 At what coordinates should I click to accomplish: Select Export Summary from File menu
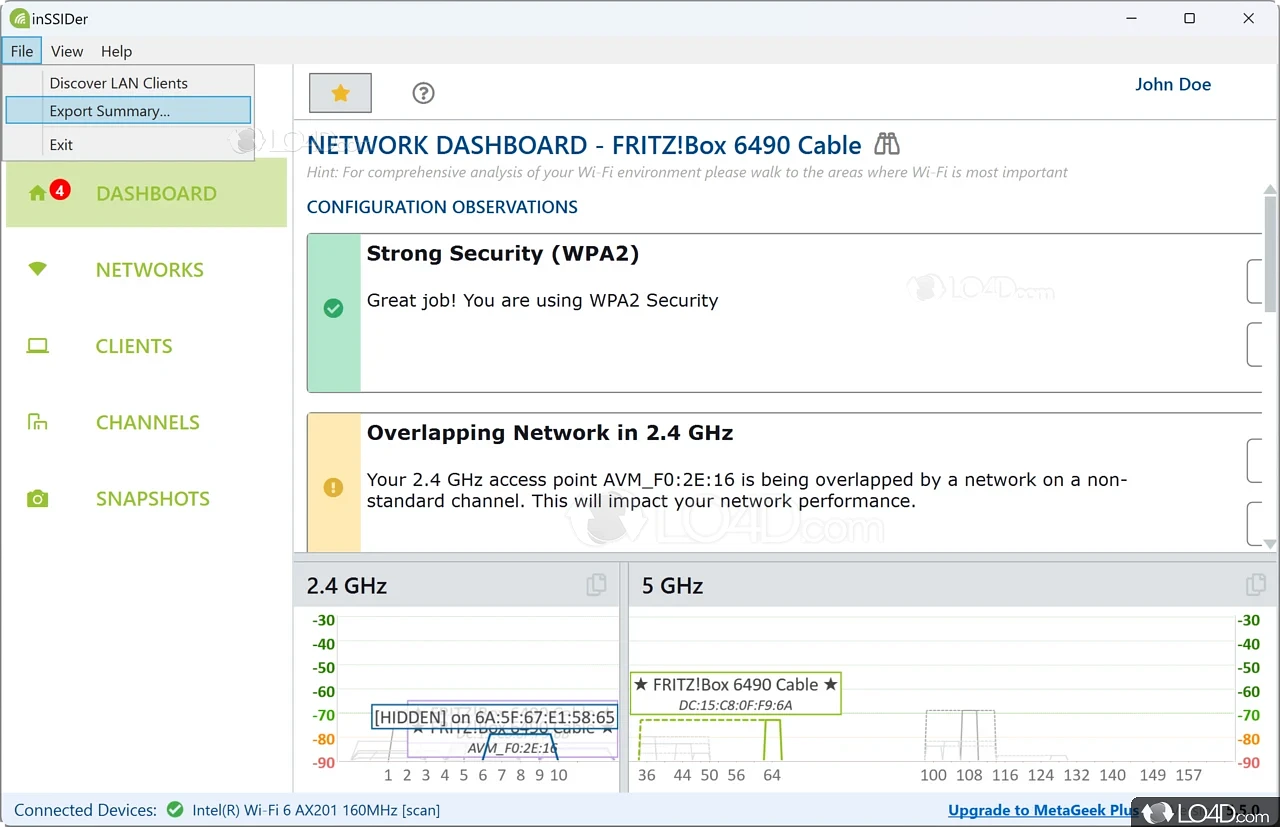coord(128,111)
